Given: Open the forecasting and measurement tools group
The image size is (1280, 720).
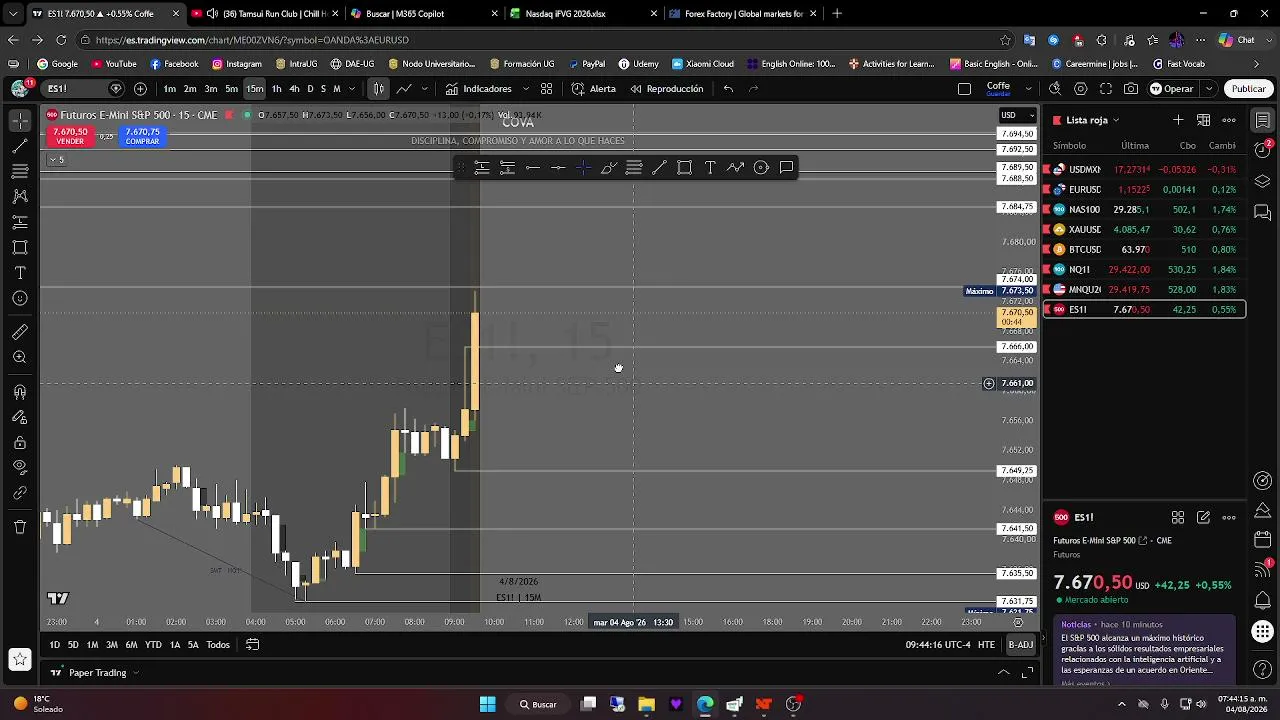Looking at the screenshot, I should (x=20, y=222).
